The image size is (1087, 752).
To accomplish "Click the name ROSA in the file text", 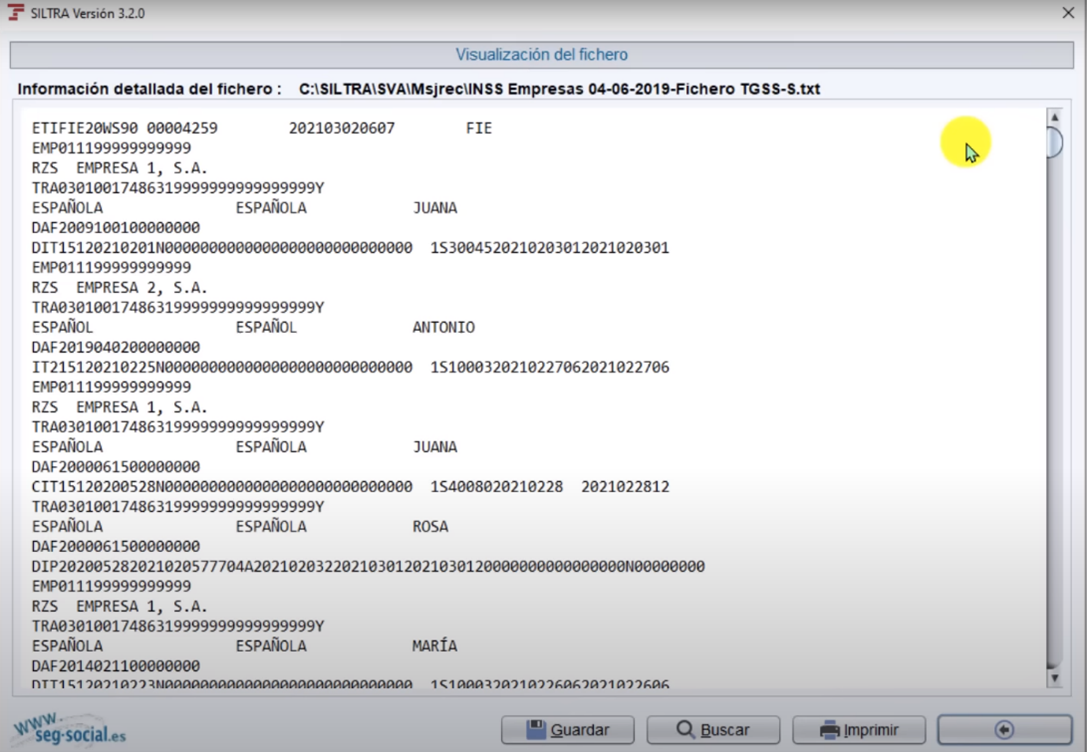I will pyautogui.click(x=430, y=527).
